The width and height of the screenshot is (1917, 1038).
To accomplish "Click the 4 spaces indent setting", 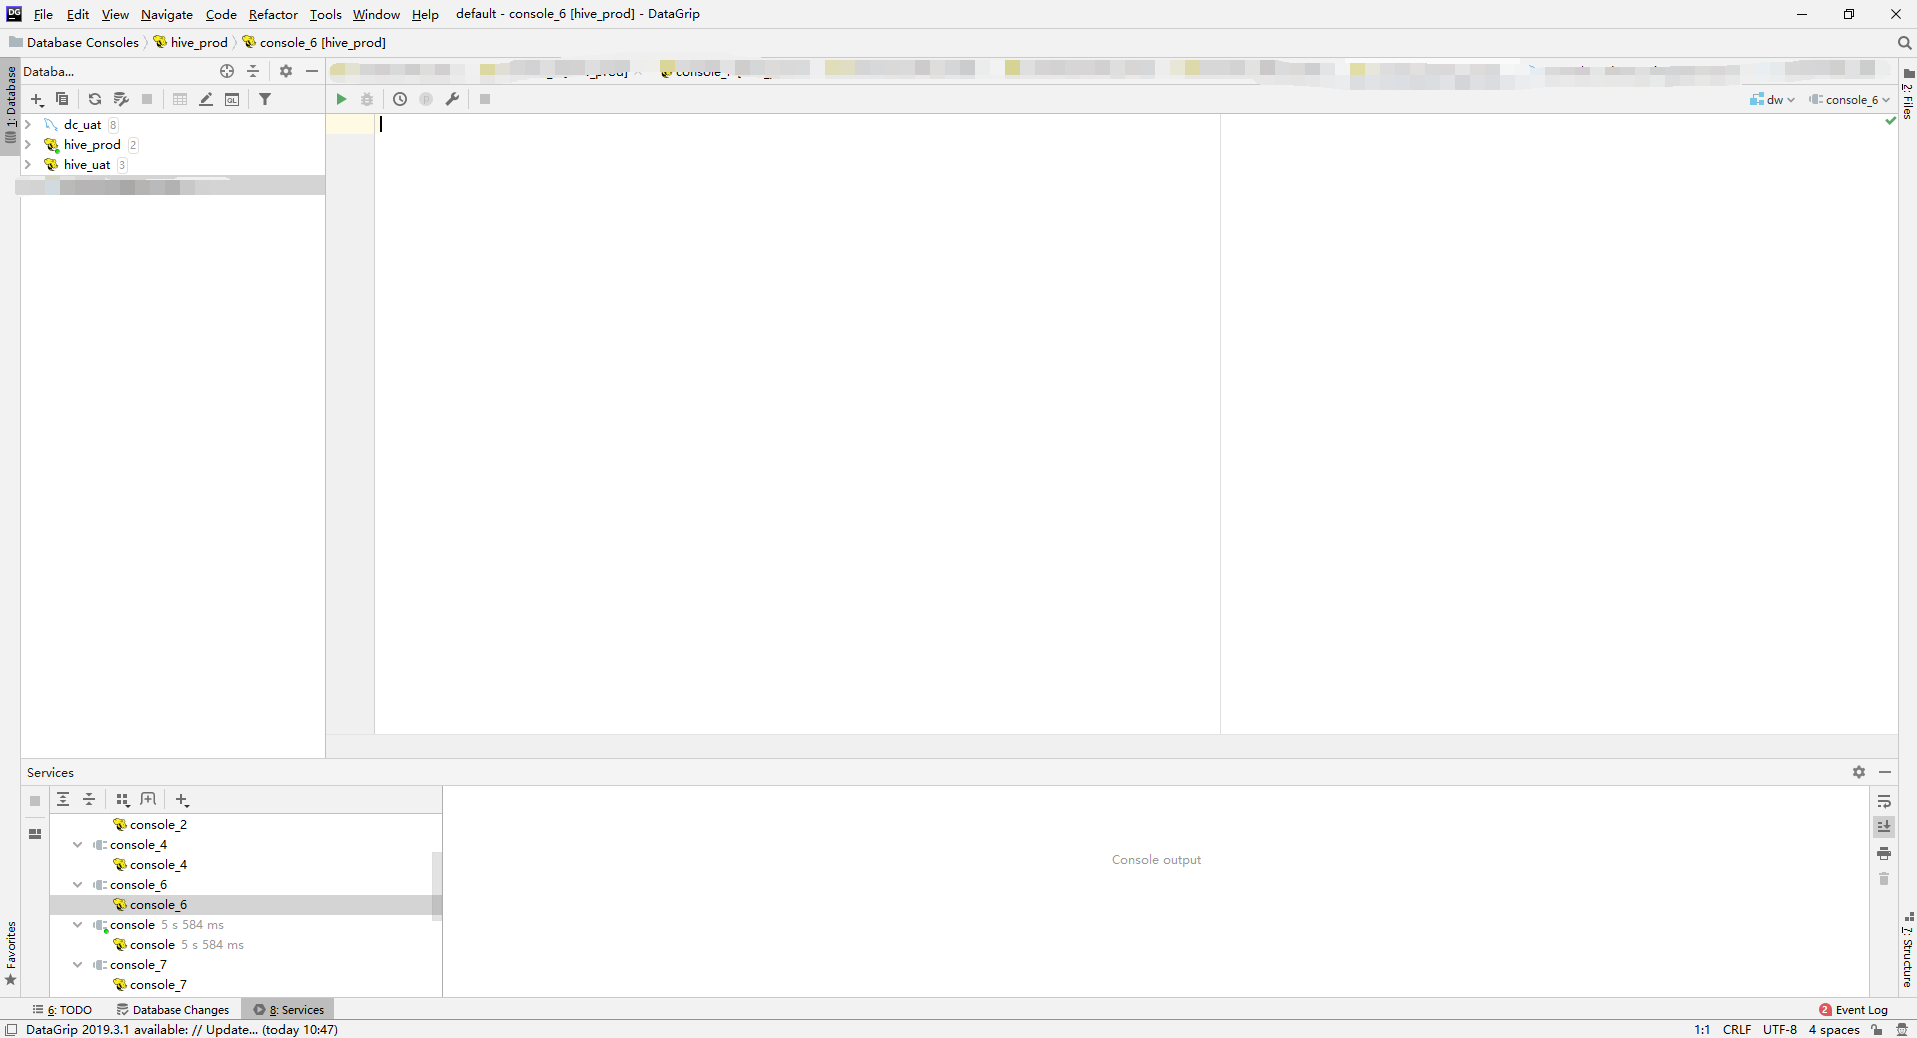I will click(1834, 1029).
